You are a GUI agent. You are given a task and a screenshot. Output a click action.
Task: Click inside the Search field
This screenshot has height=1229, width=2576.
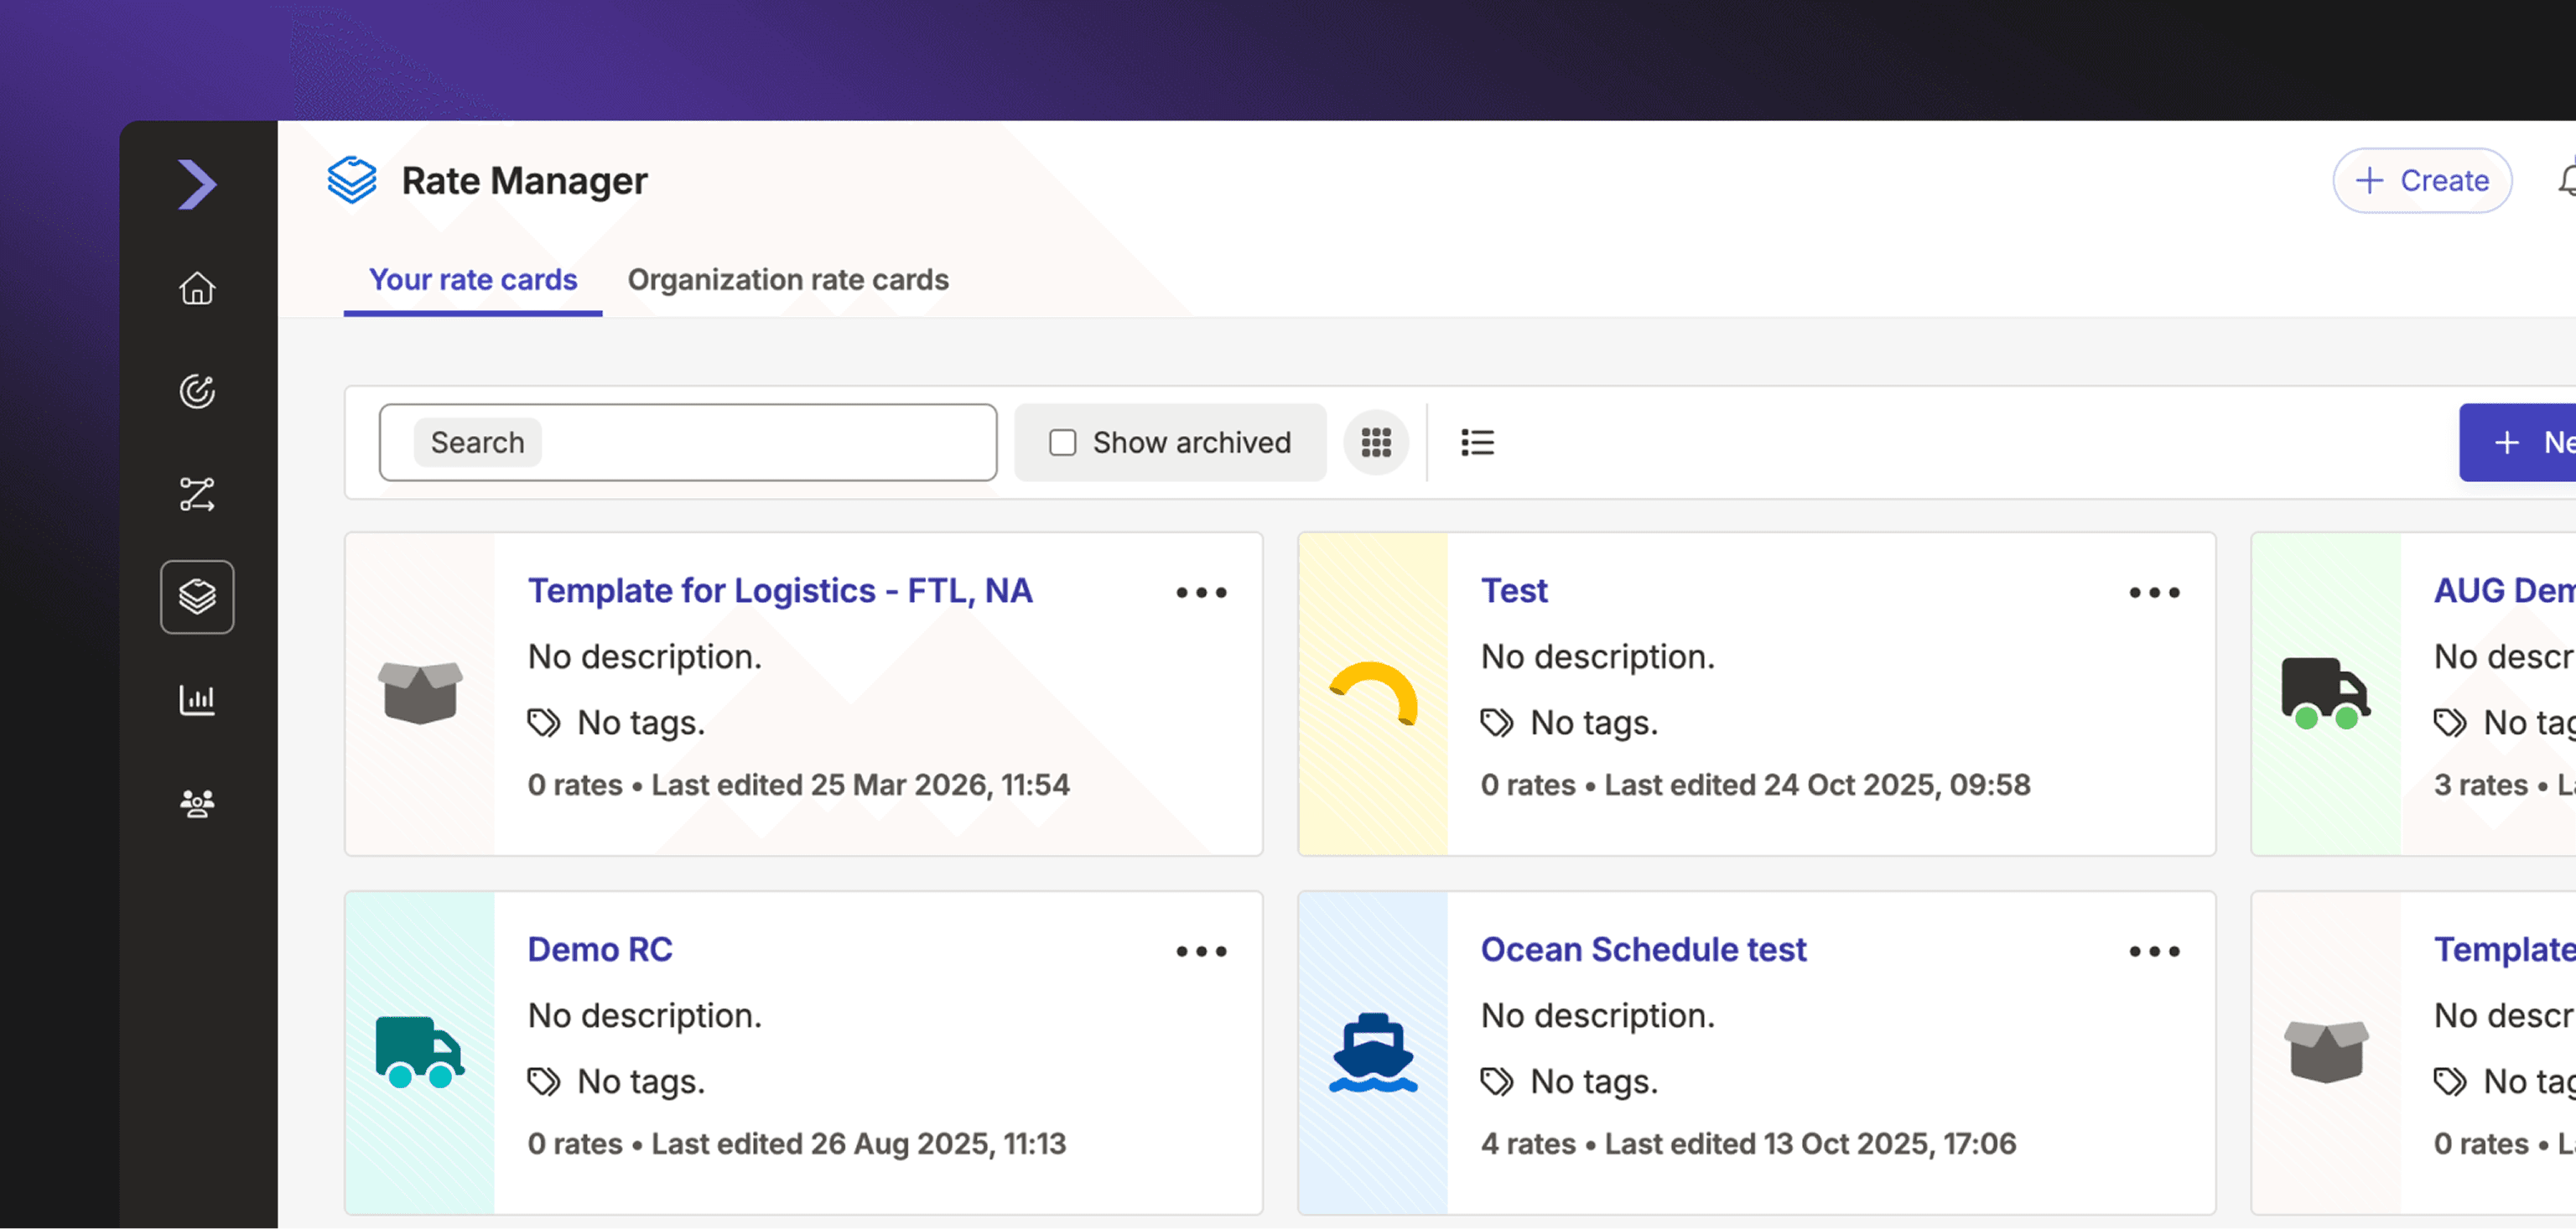[x=686, y=442]
